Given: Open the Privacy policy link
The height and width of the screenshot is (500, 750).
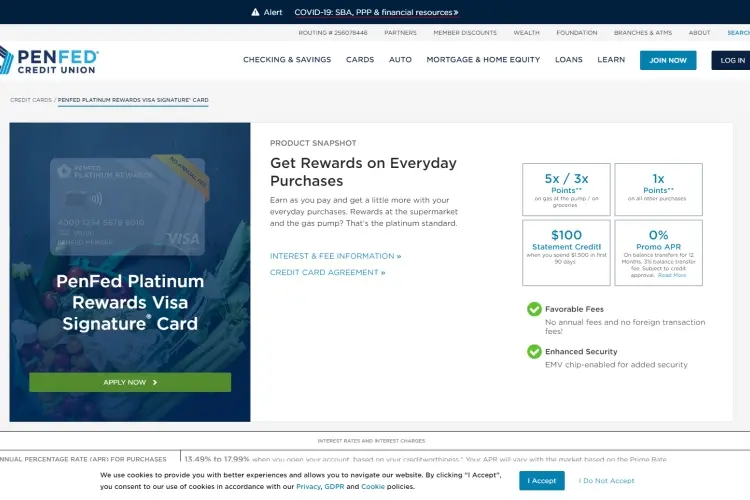Looking at the screenshot, I should [x=308, y=487].
